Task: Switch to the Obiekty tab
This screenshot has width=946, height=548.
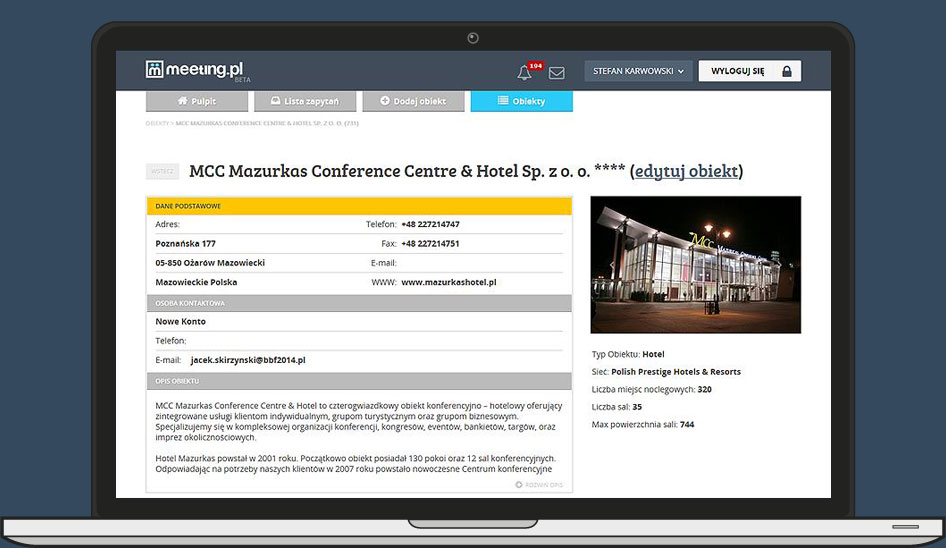Action: point(521,101)
